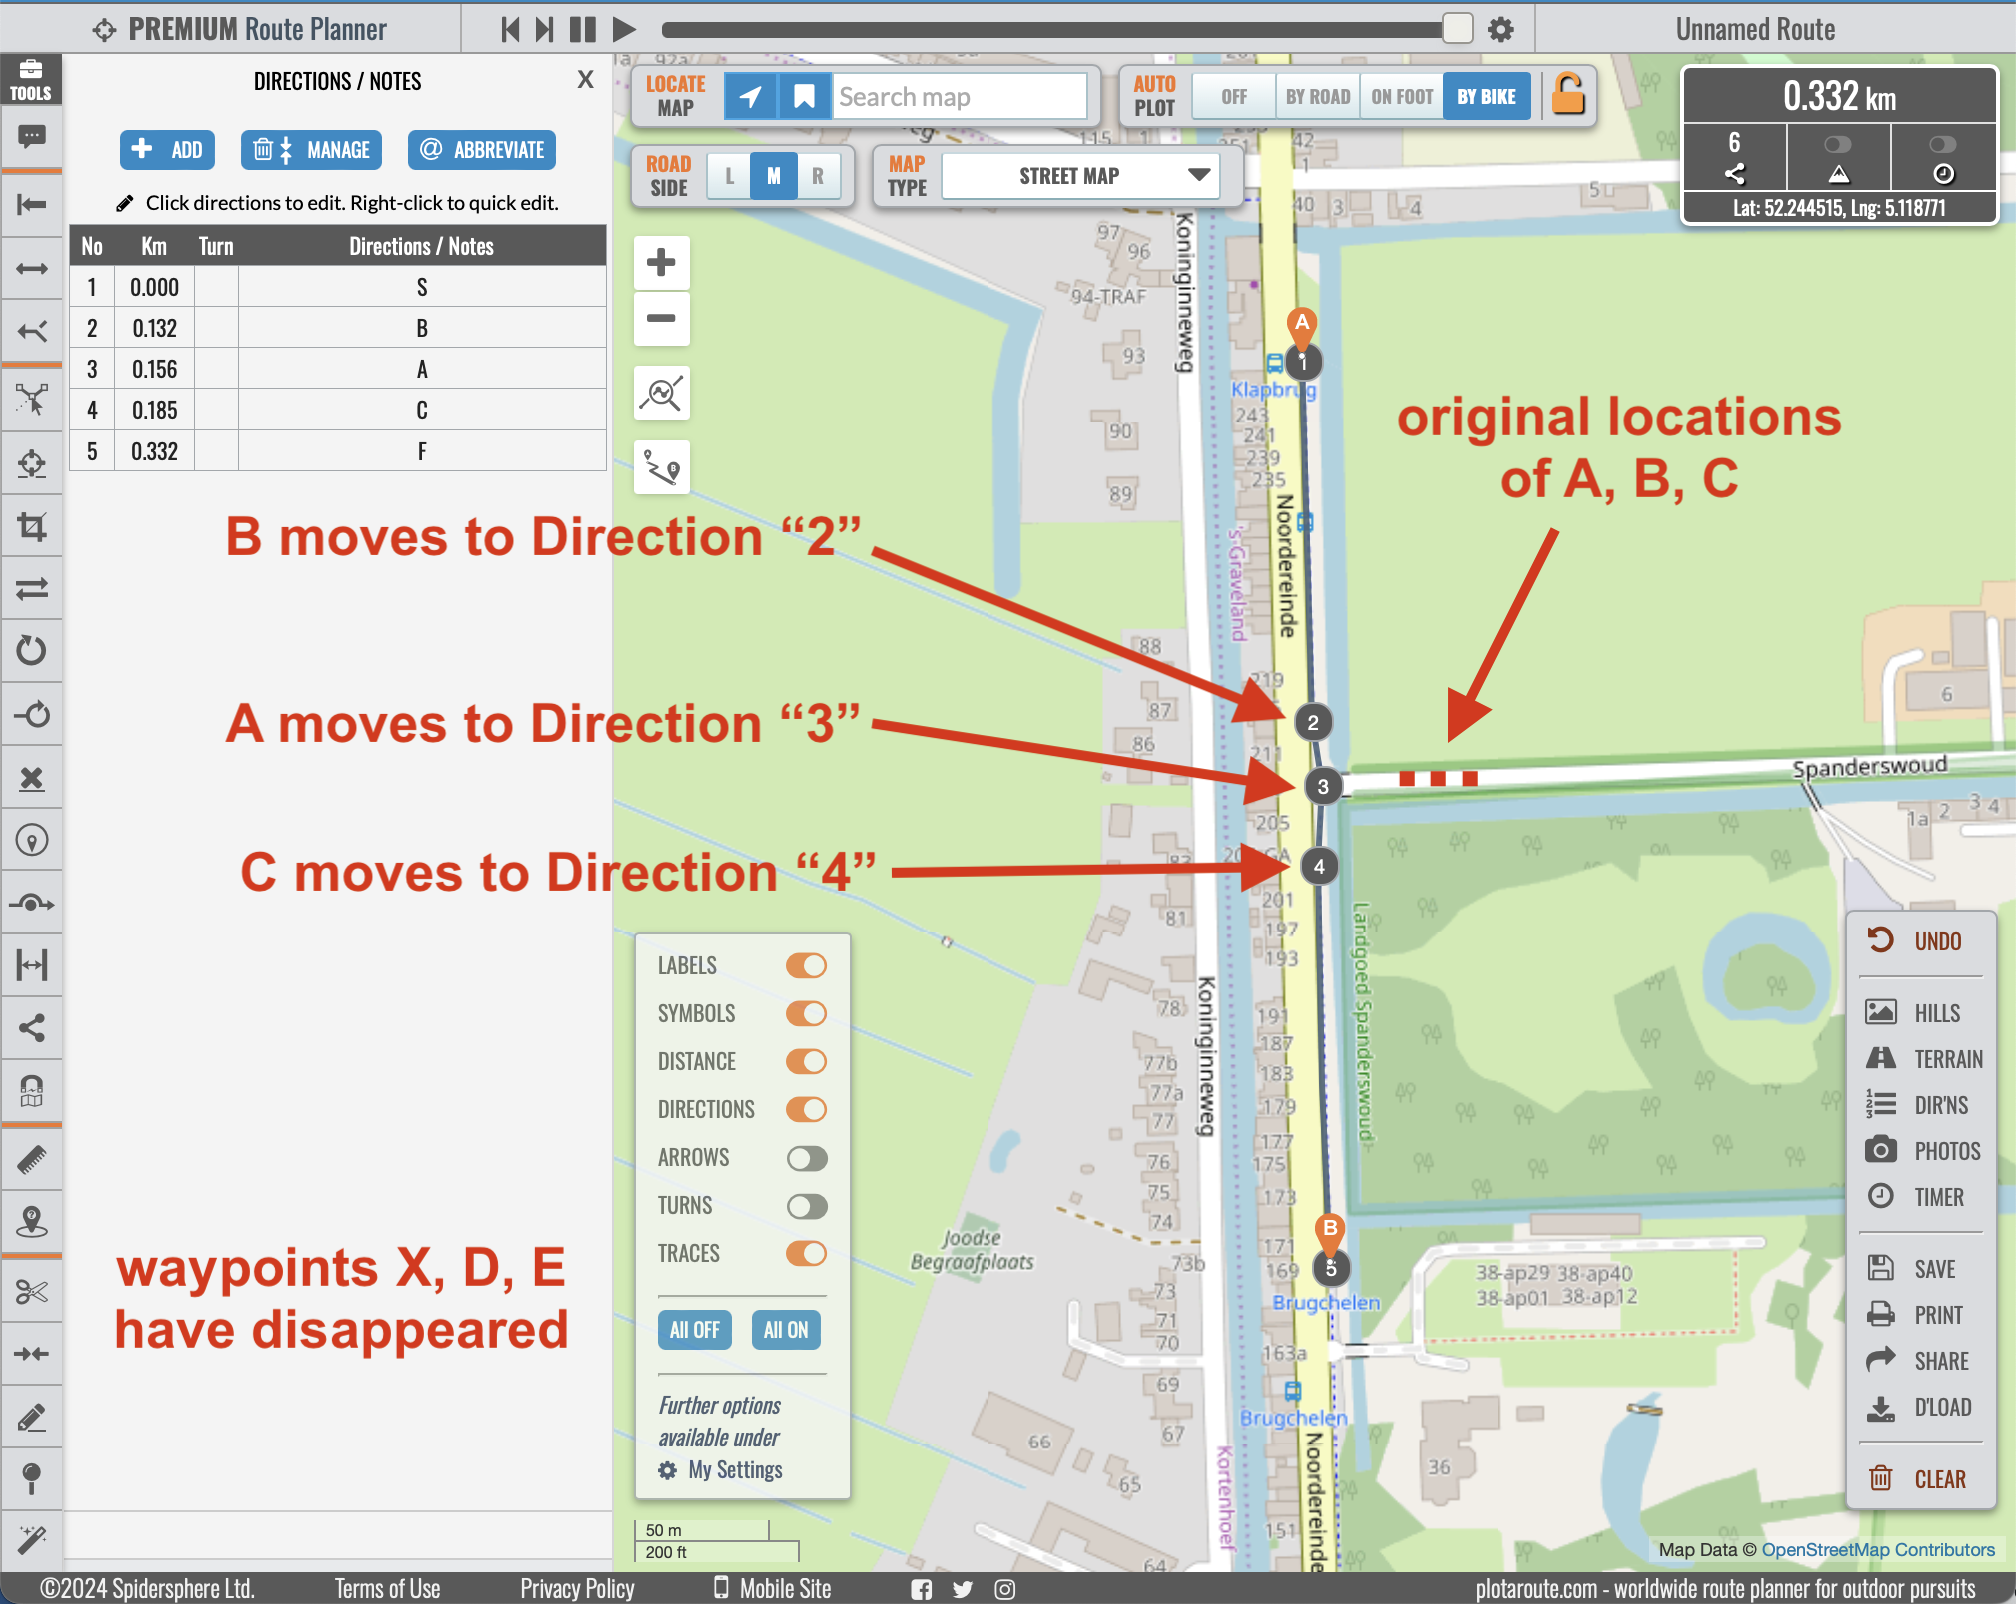Image resolution: width=2016 pixels, height=1604 pixels.
Task: Click SAVE in the right menu
Action: tap(1912, 1269)
